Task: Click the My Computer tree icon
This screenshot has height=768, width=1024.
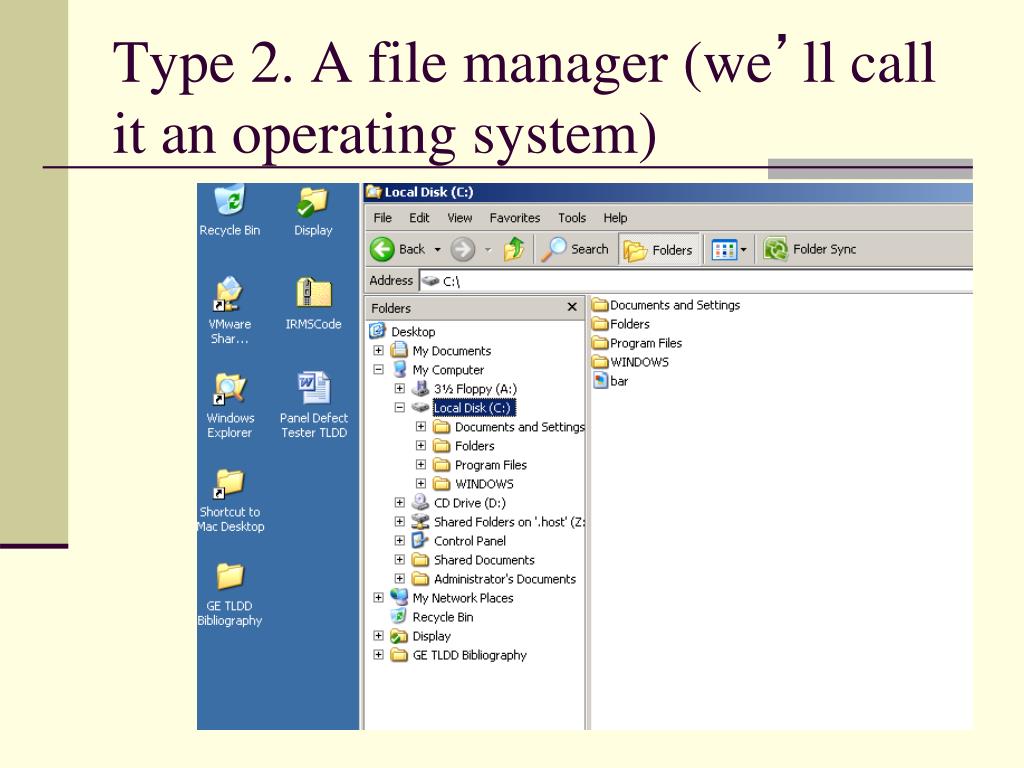Action: [400, 370]
